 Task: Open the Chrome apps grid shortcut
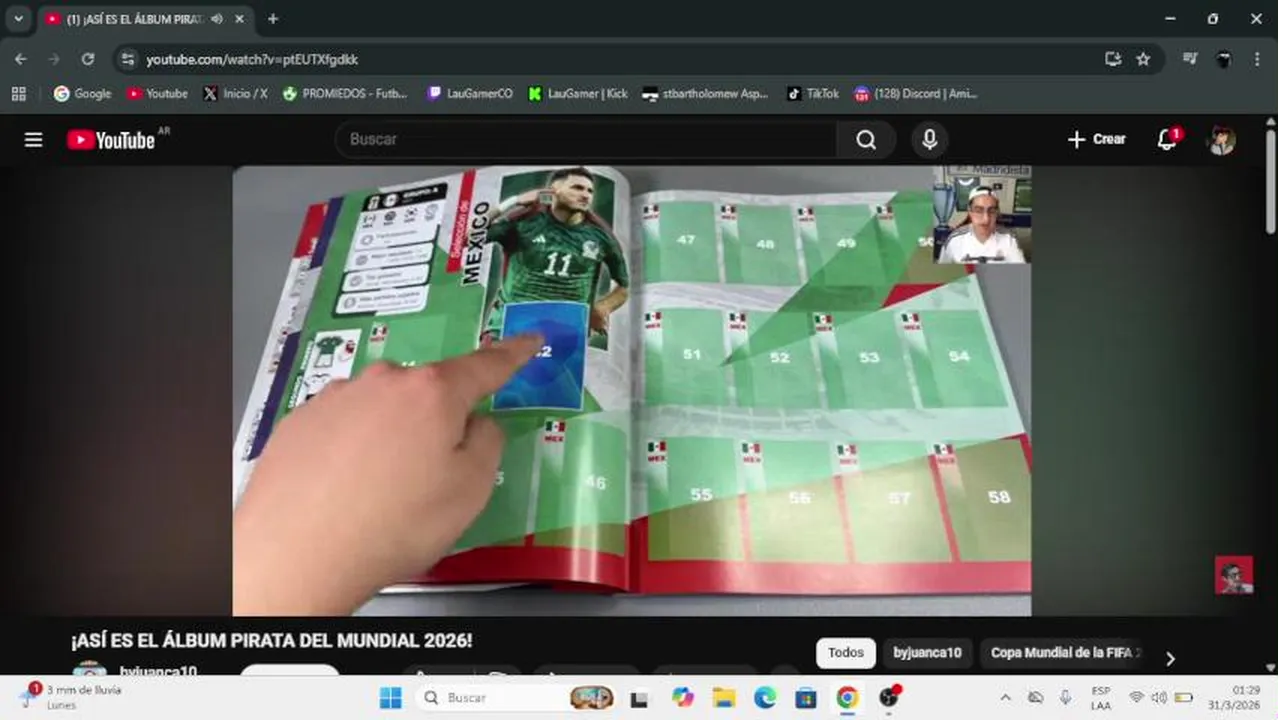[18, 93]
